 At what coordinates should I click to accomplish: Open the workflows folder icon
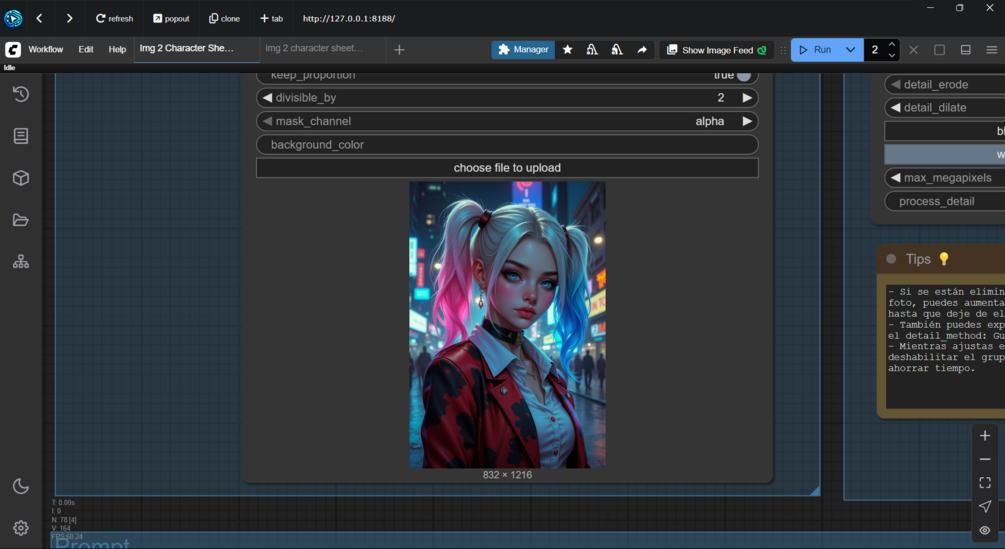coord(21,220)
